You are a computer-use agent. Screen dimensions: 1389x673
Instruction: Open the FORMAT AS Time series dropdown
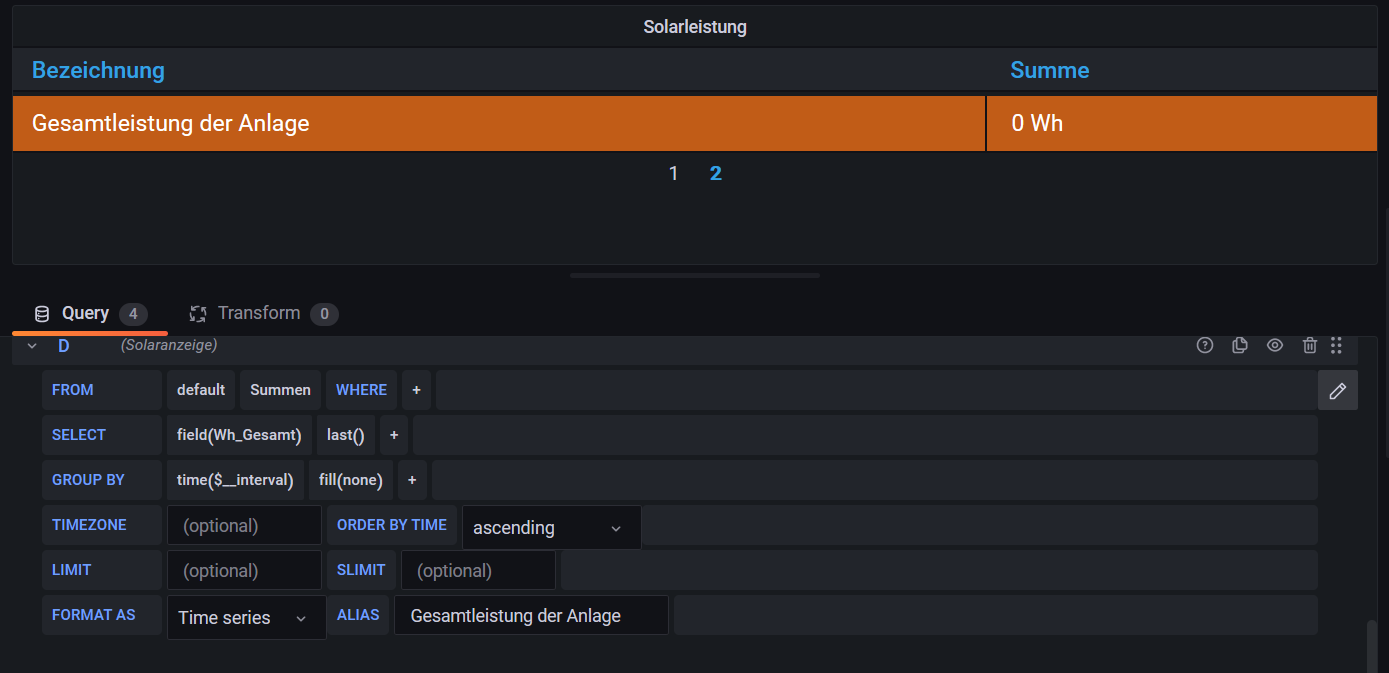(246, 618)
